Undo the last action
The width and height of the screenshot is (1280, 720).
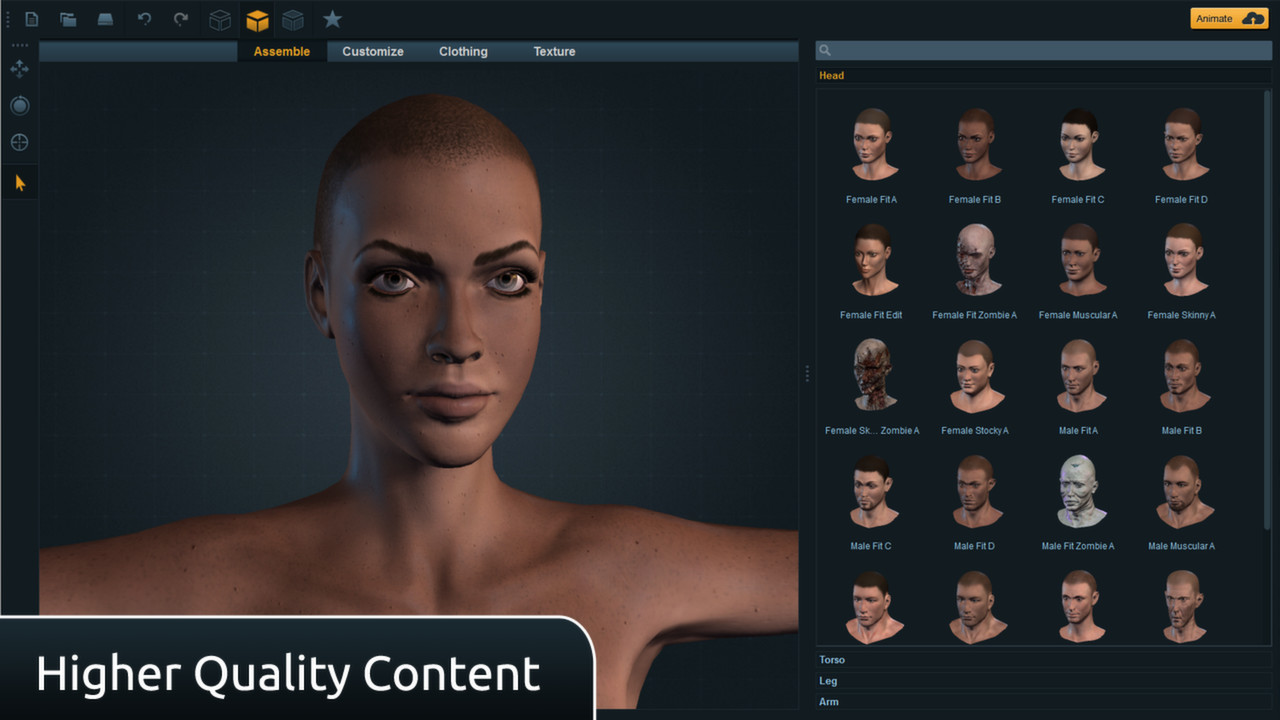(x=143, y=18)
